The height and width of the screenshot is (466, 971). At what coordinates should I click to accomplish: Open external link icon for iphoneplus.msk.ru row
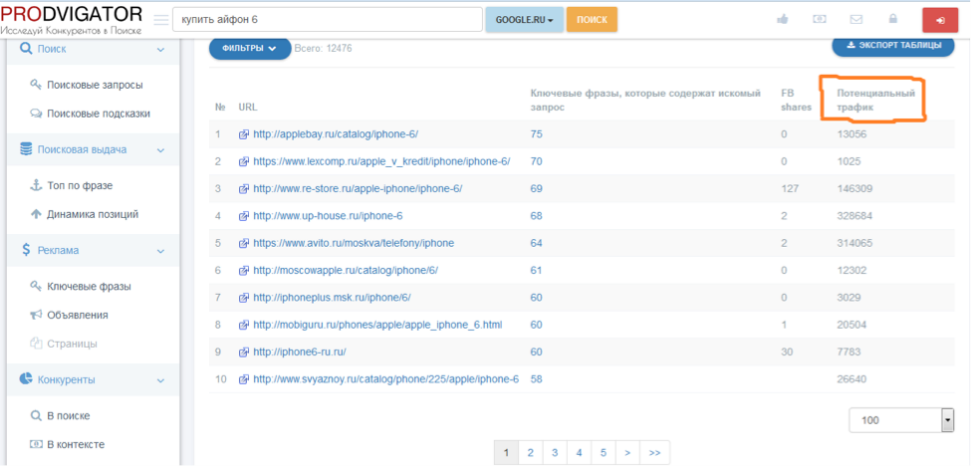point(243,298)
